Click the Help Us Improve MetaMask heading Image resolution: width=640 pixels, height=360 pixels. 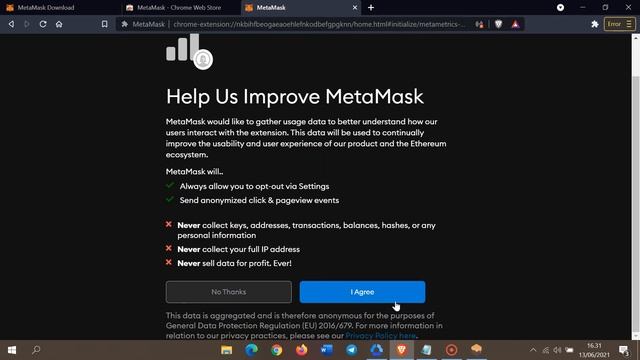click(x=295, y=97)
